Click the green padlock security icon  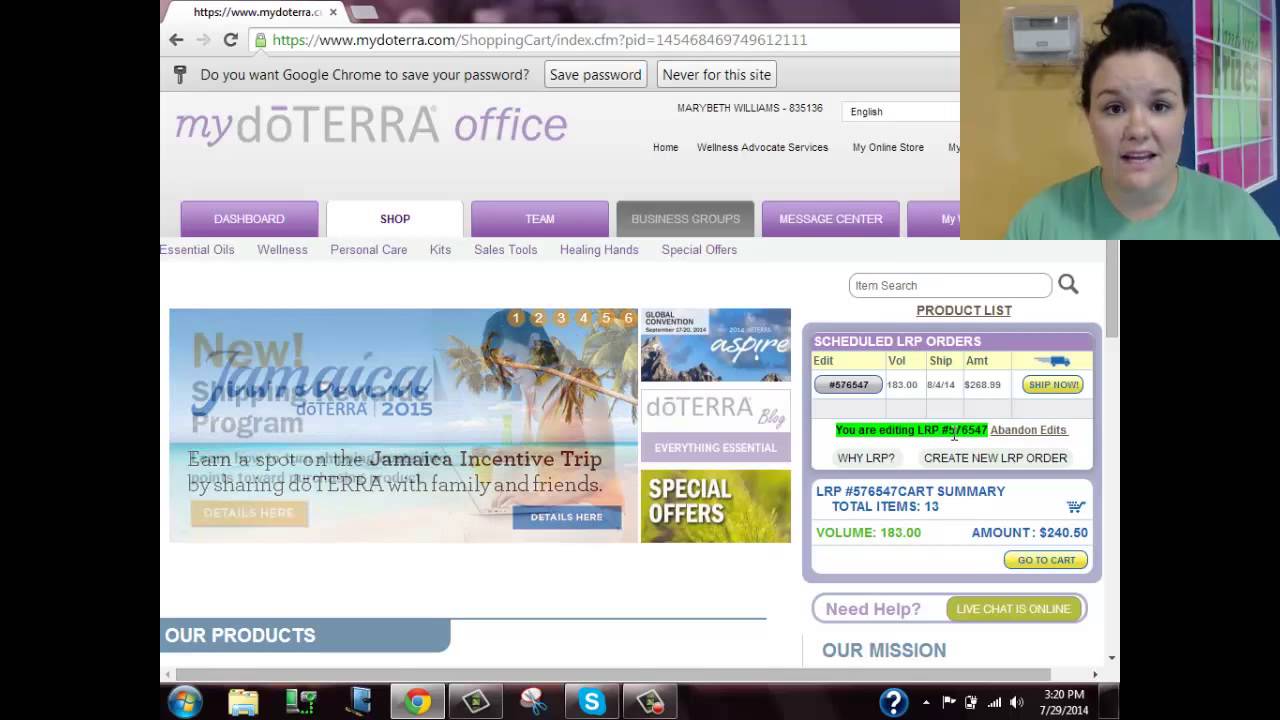tap(260, 40)
